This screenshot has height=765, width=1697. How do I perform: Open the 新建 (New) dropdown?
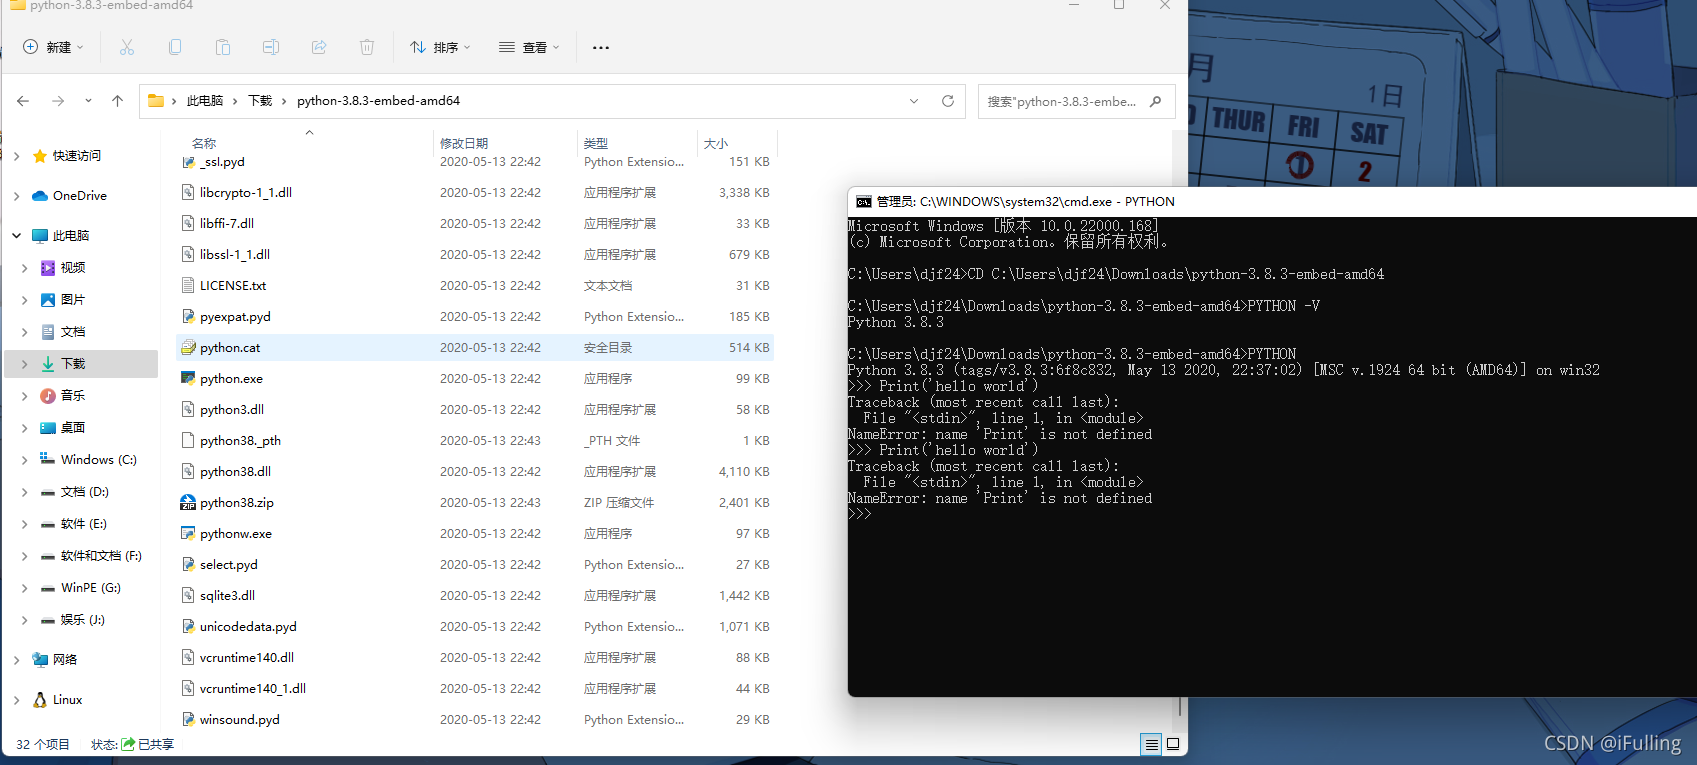[53, 47]
